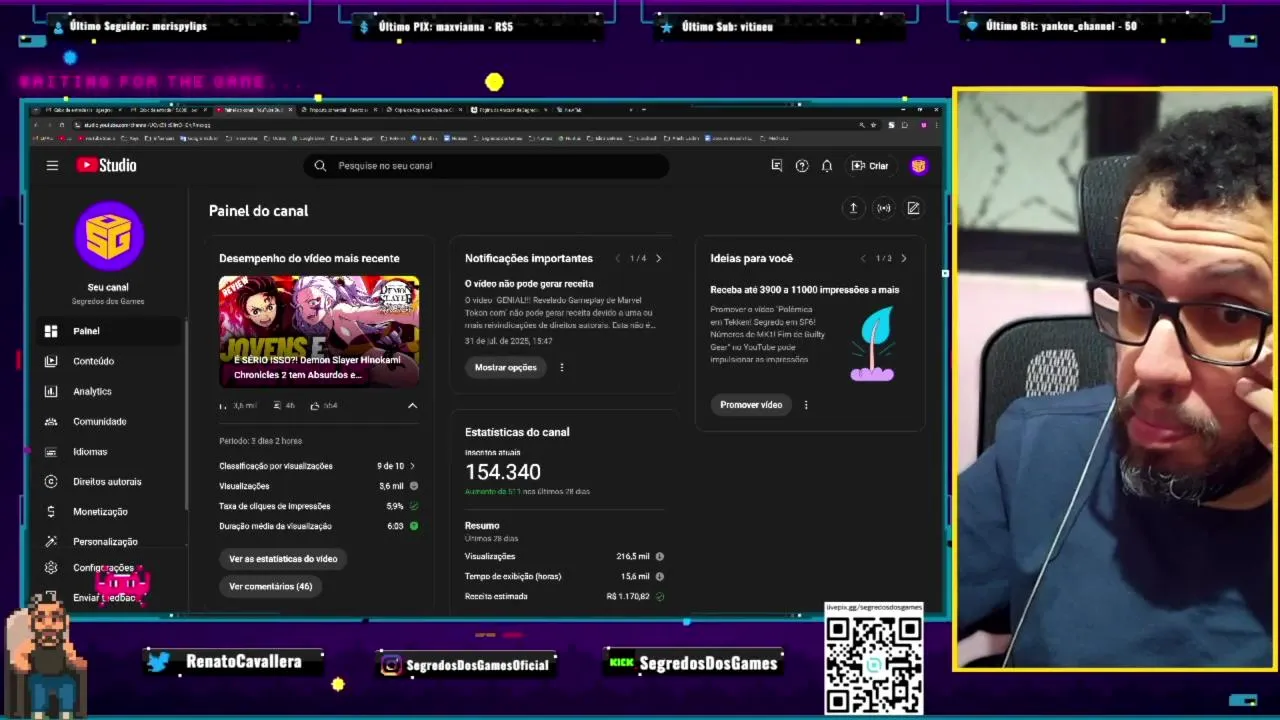Open the notifications bell
The image size is (1280, 720).
827,166
